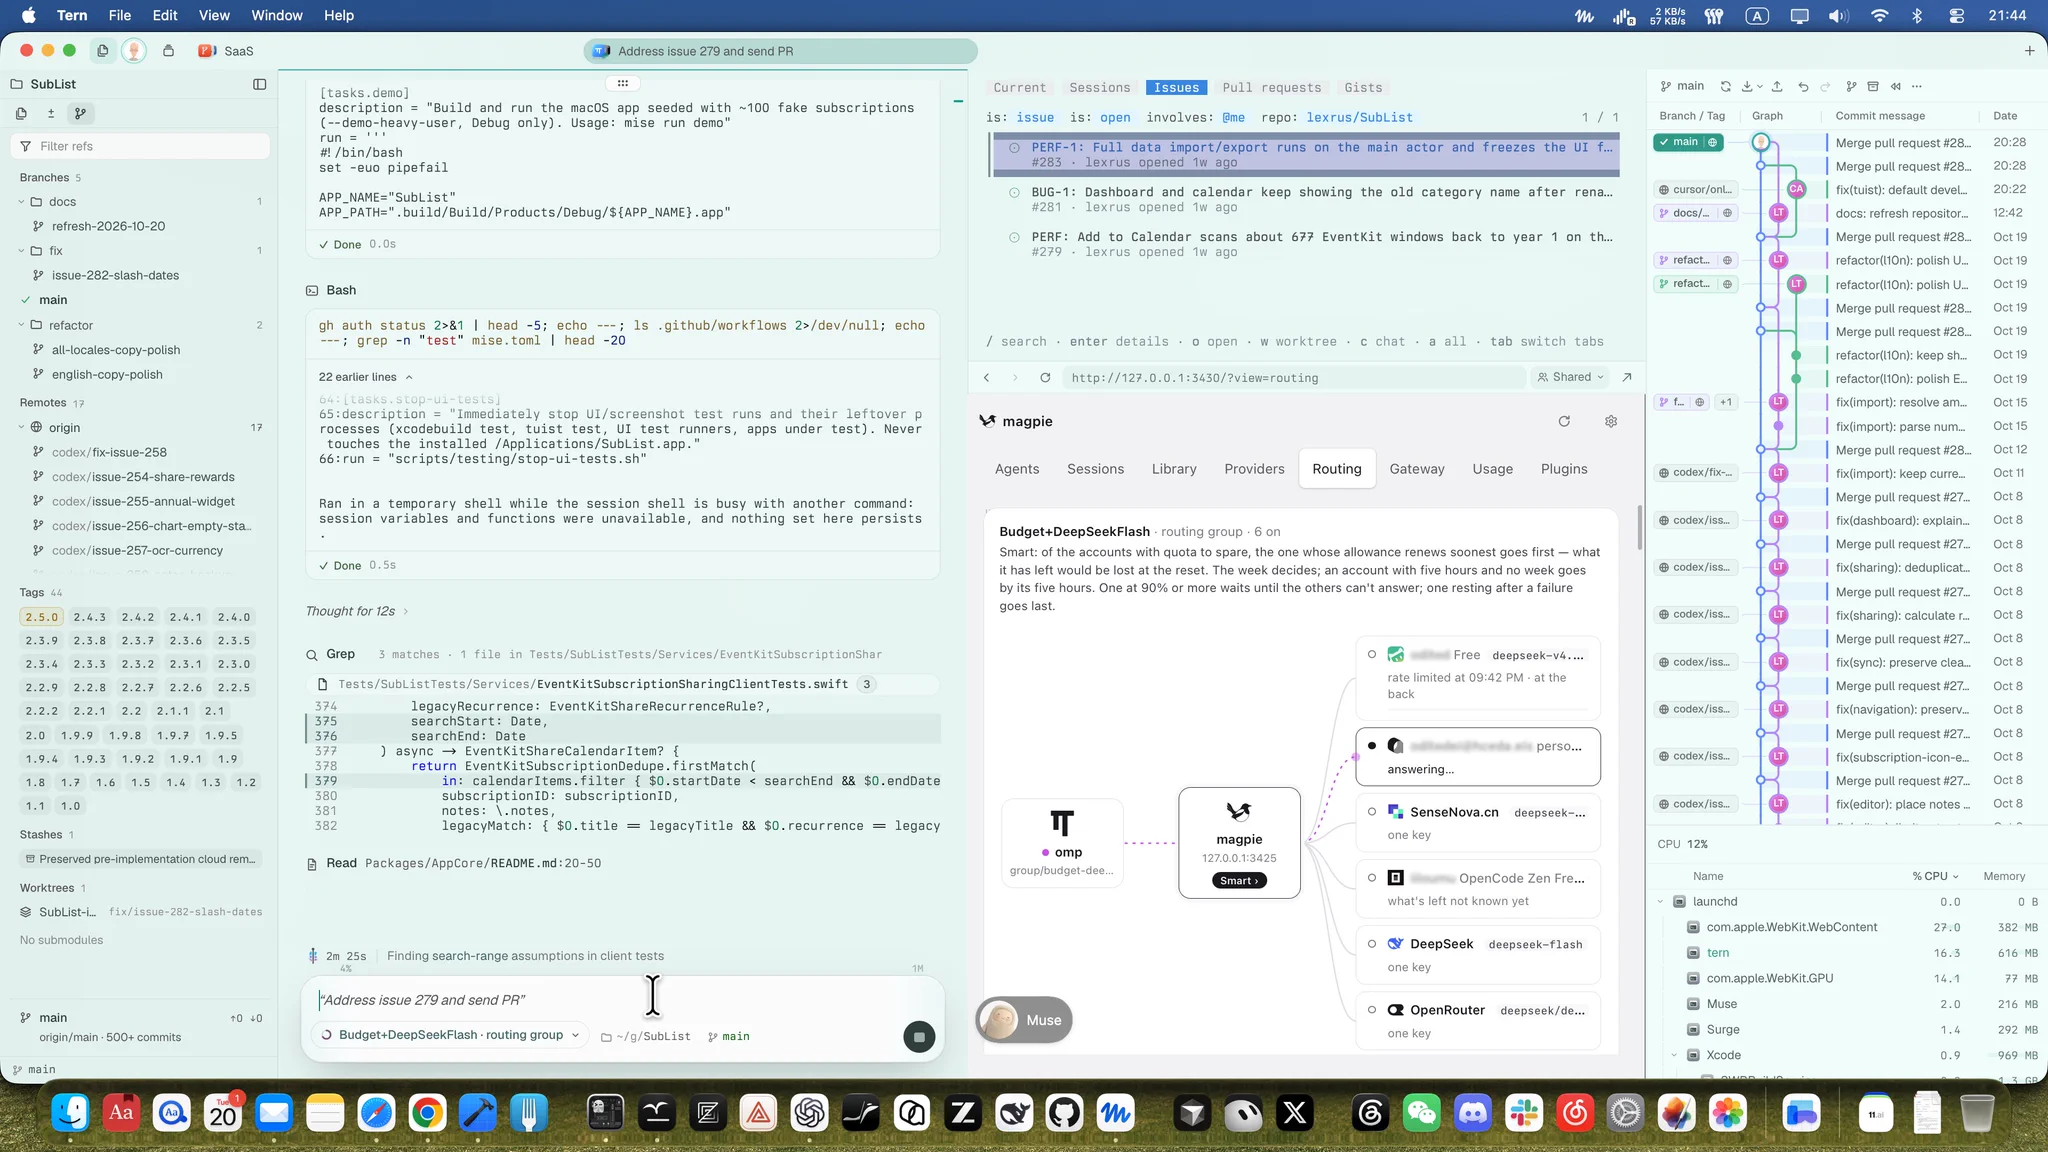Open the Edit menu in menu bar
Viewport: 2048px width, 1152px height.
coord(165,15)
